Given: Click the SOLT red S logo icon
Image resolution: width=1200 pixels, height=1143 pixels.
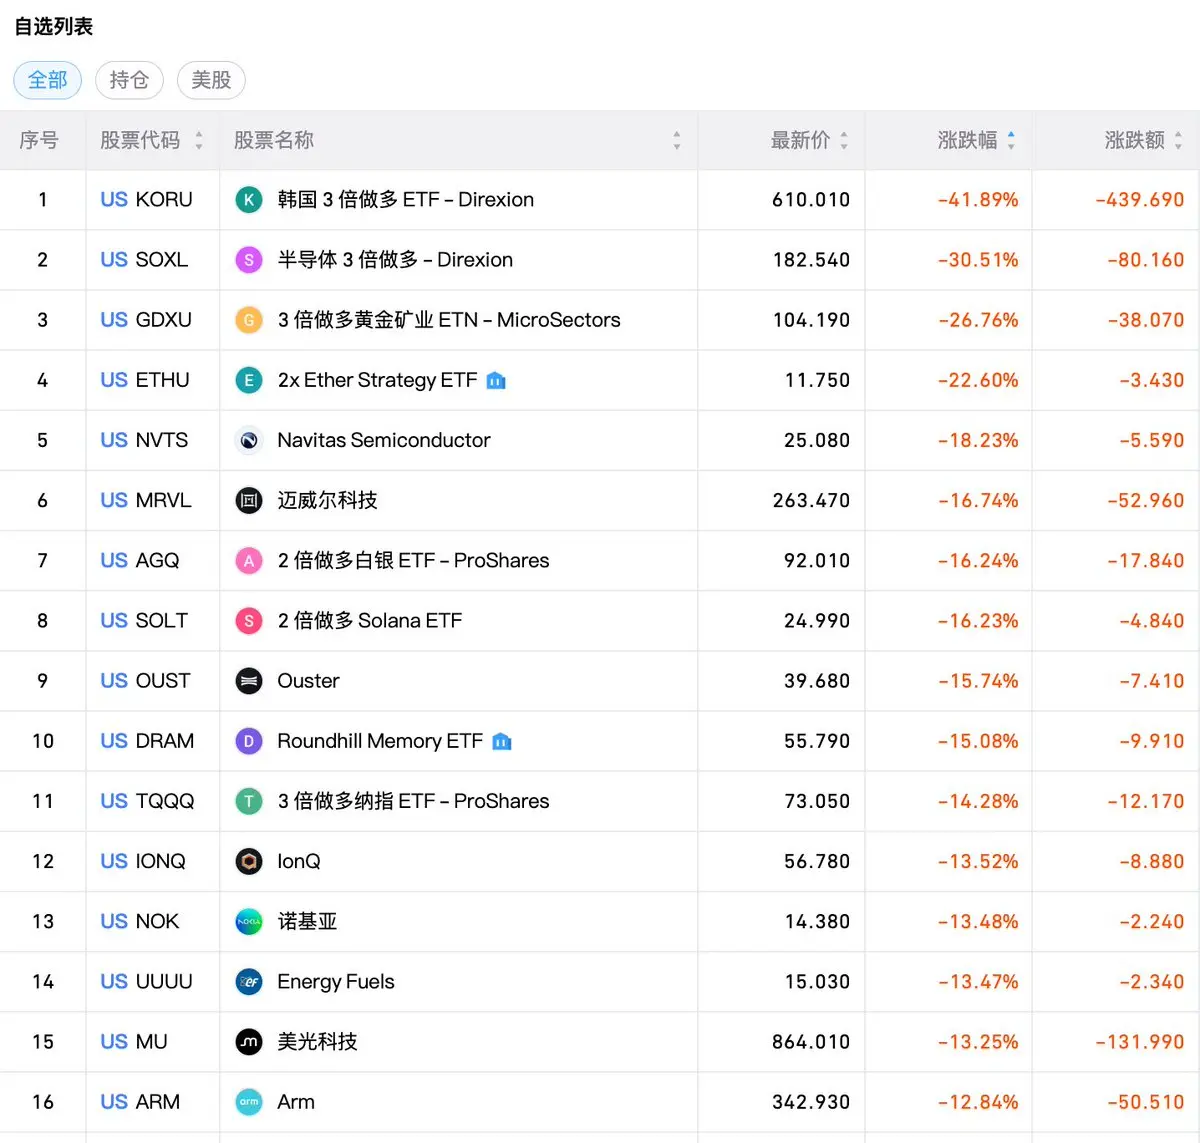Looking at the screenshot, I should click(x=249, y=621).
